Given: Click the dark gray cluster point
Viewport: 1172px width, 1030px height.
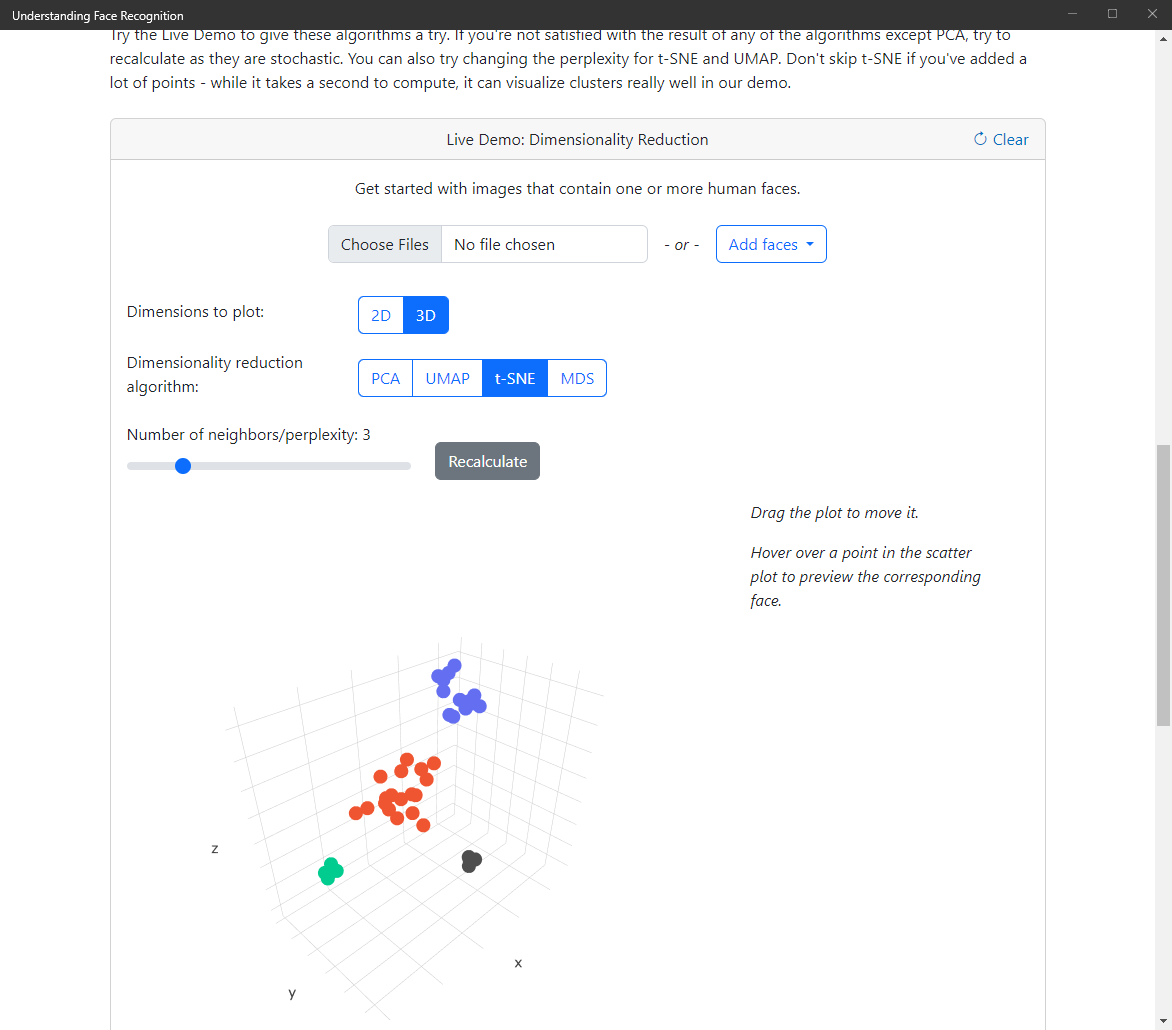Looking at the screenshot, I should click(471, 861).
